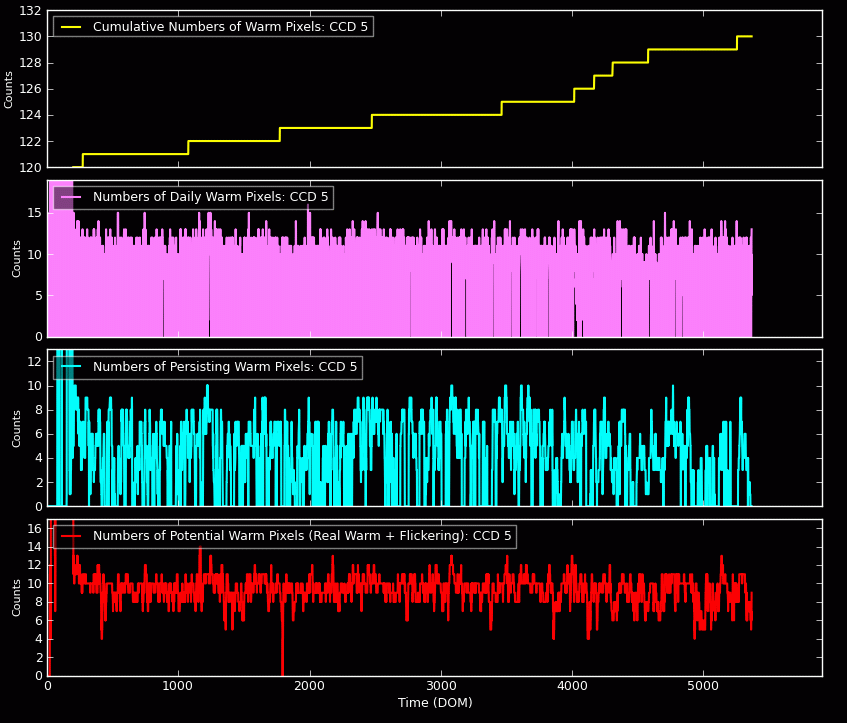Click the 'Time (DOM)' x-axis label

pyautogui.click(x=434, y=703)
